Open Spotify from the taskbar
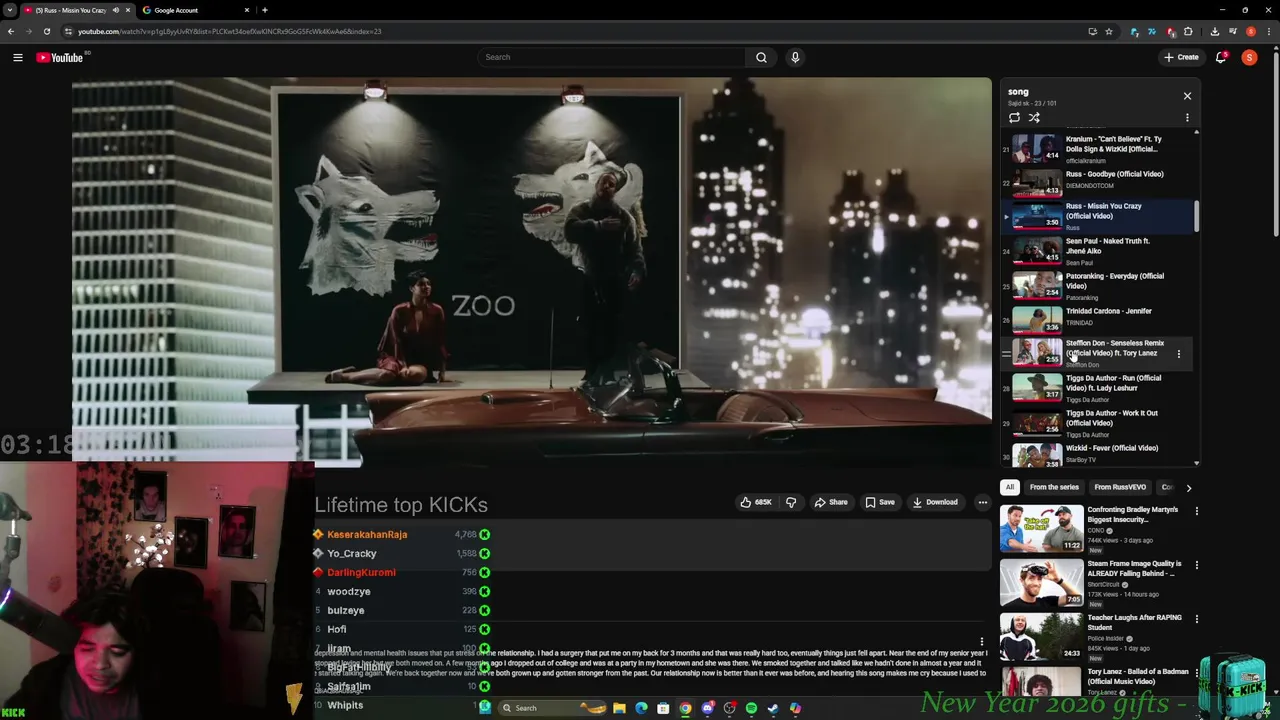The height and width of the screenshot is (720, 1280). click(751, 708)
